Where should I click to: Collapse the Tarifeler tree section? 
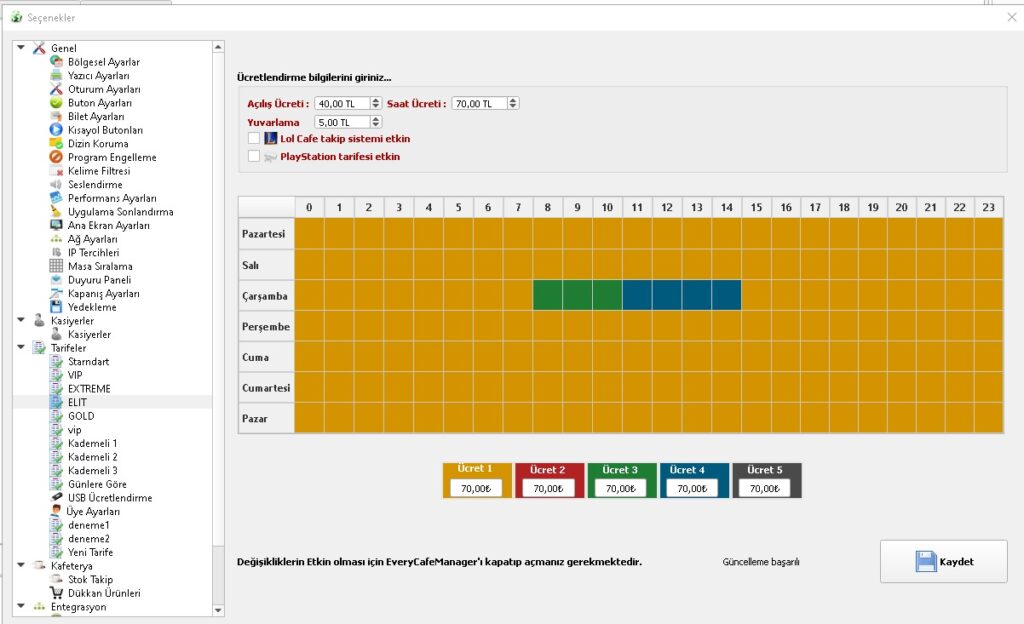pyautogui.click(x=22, y=348)
